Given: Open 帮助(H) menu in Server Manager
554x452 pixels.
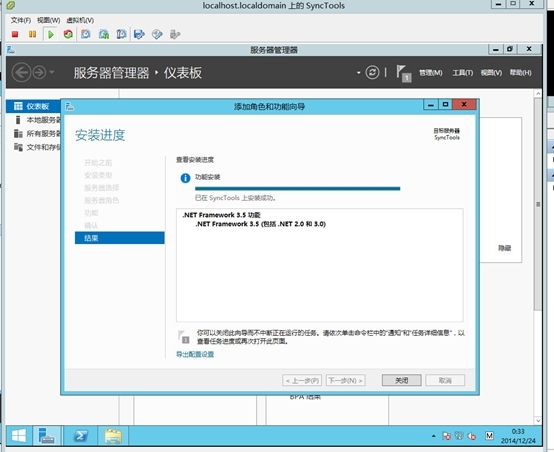Looking at the screenshot, I should 520,72.
